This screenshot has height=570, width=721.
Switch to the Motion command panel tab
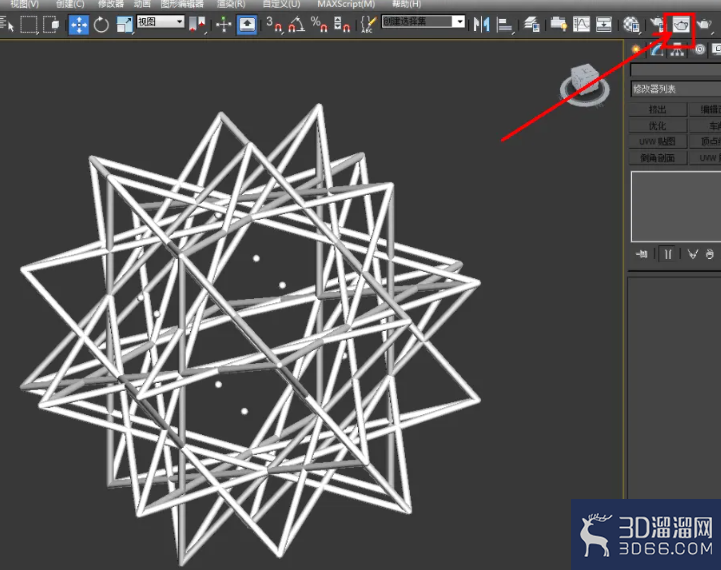click(x=699, y=50)
